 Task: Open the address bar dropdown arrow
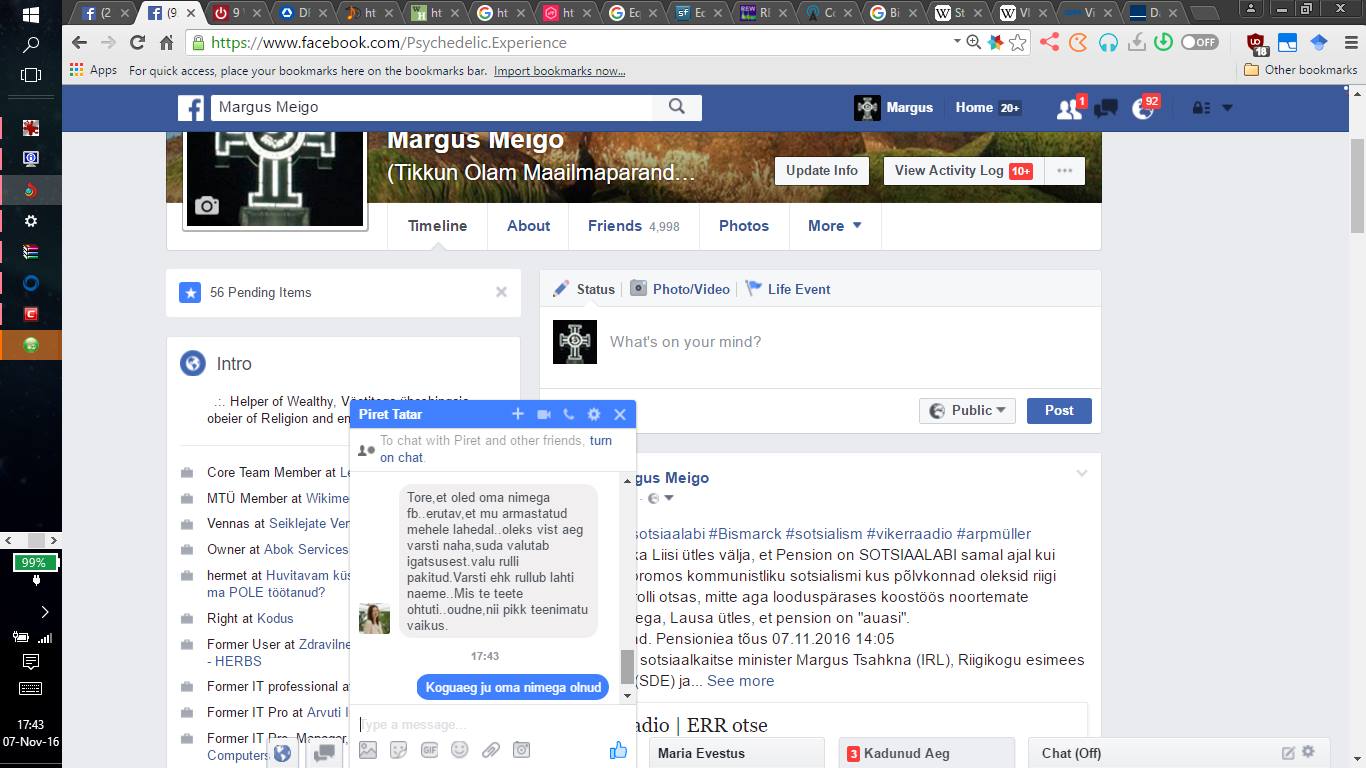956,43
